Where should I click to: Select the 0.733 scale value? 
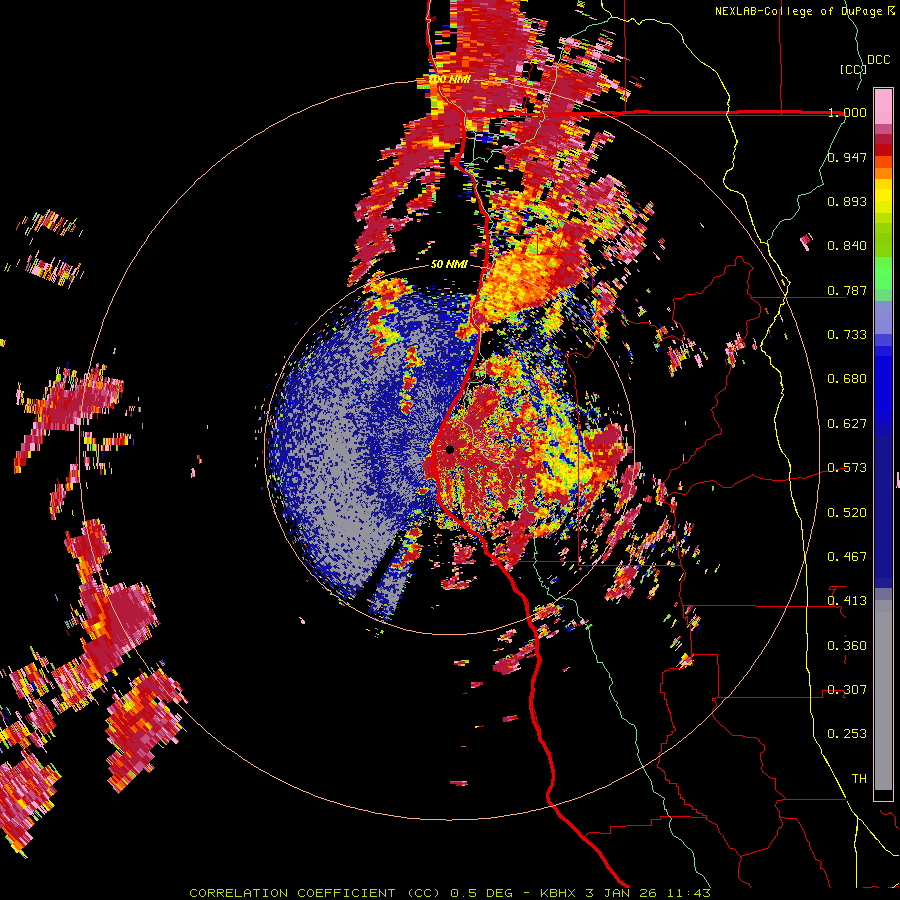[847, 335]
